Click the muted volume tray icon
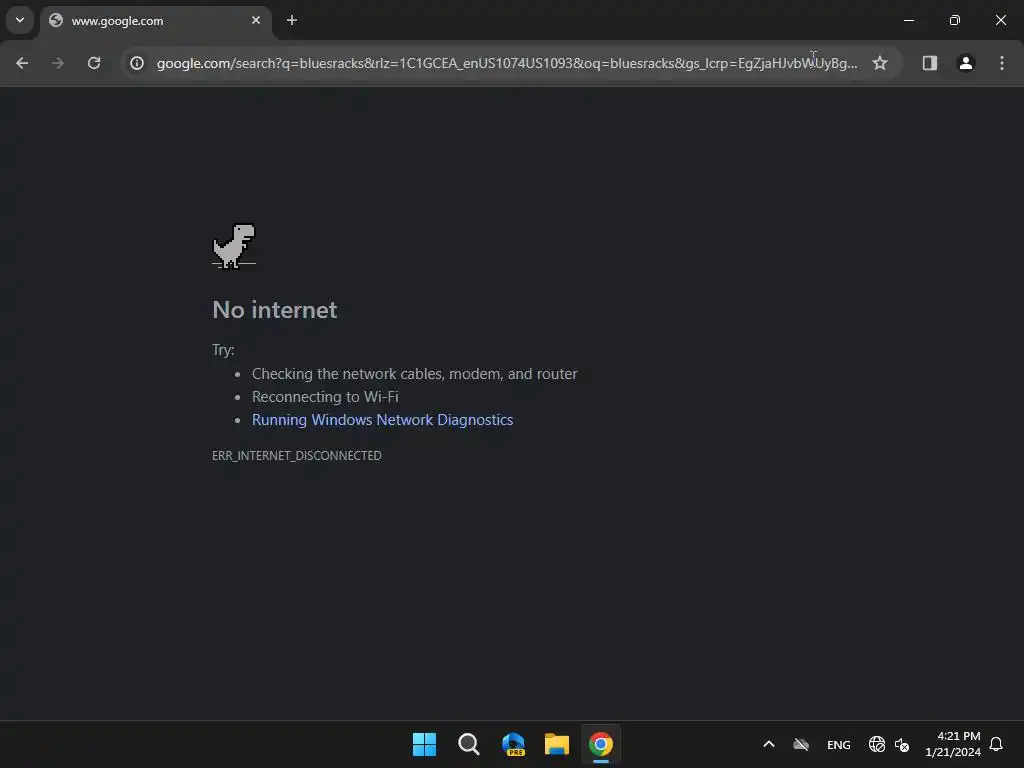The image size is (1024, 768). (903, 744)
